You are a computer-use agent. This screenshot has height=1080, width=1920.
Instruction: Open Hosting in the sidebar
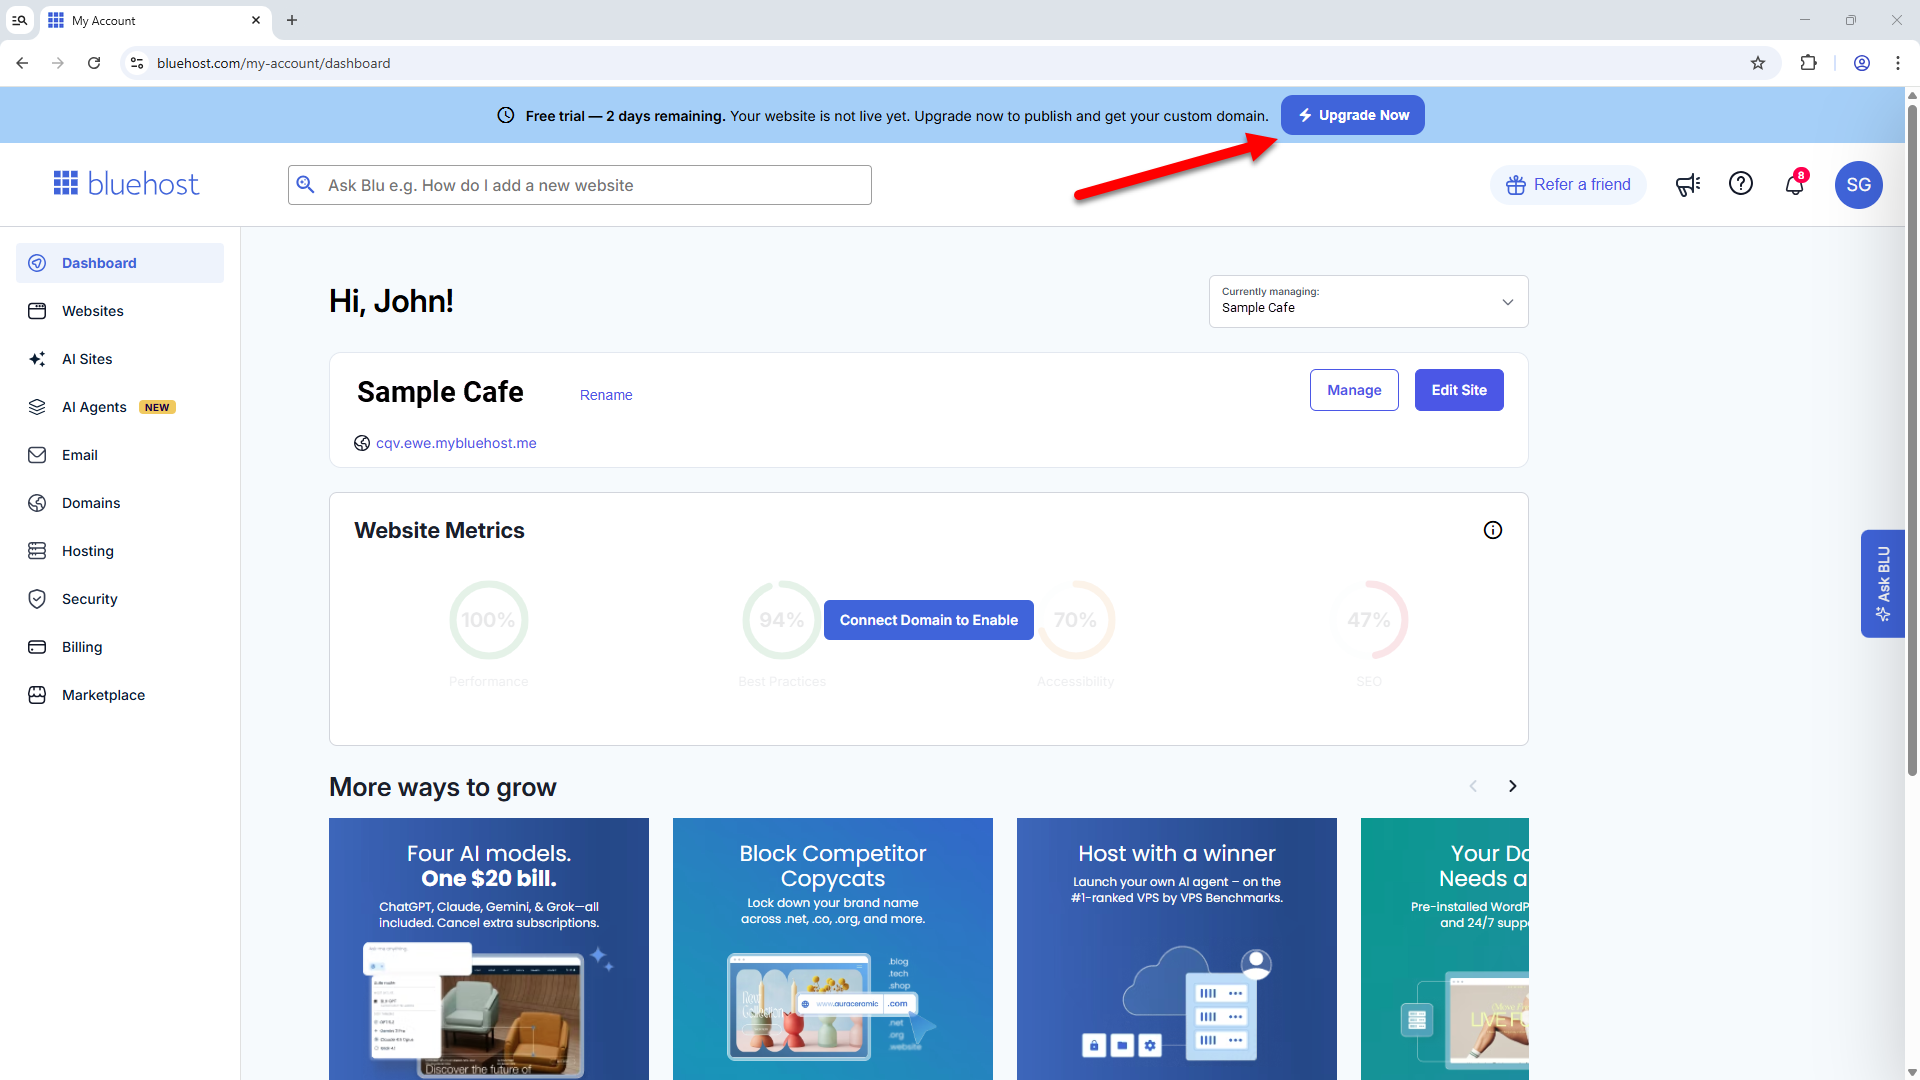tap(120, 551)
